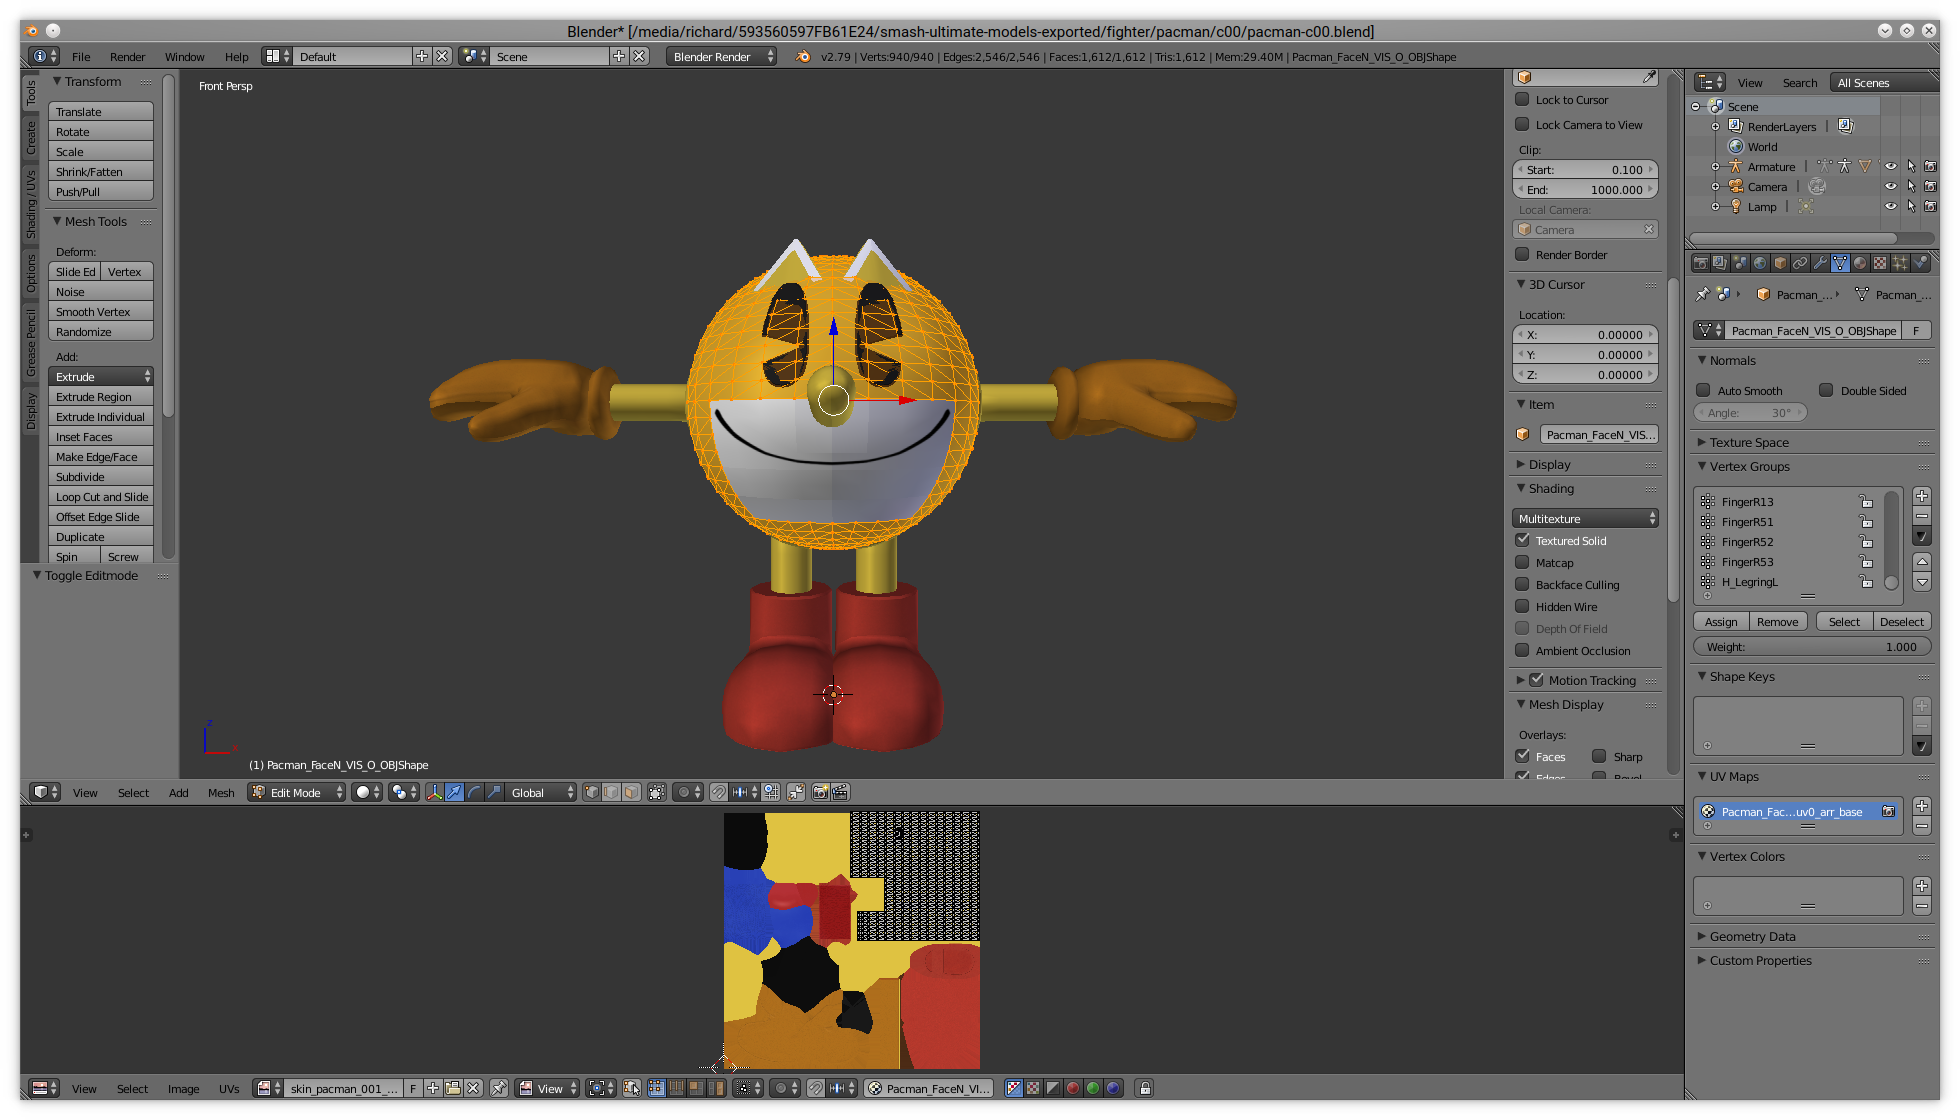Expand the Display panel in the 3D viewport sidebar
The width and height of the screenshot is (1960, 1120).
point(1549,464)
